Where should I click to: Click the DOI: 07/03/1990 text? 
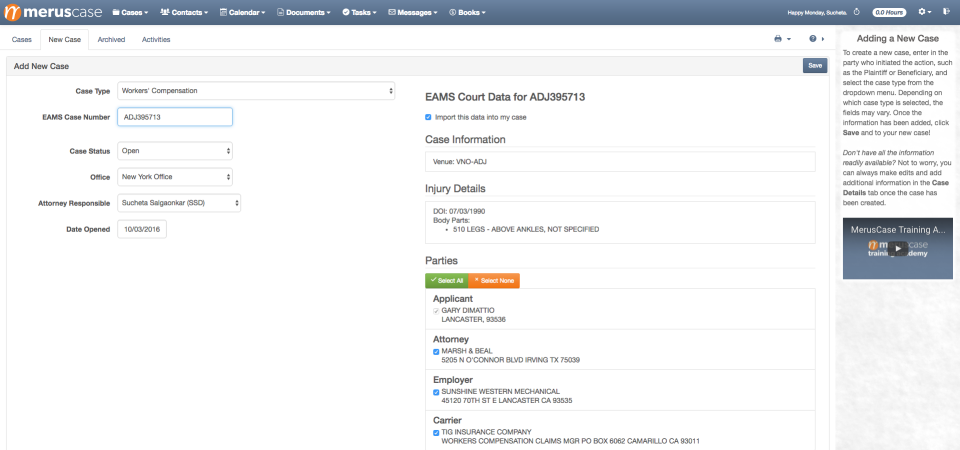tap(459, 211)
